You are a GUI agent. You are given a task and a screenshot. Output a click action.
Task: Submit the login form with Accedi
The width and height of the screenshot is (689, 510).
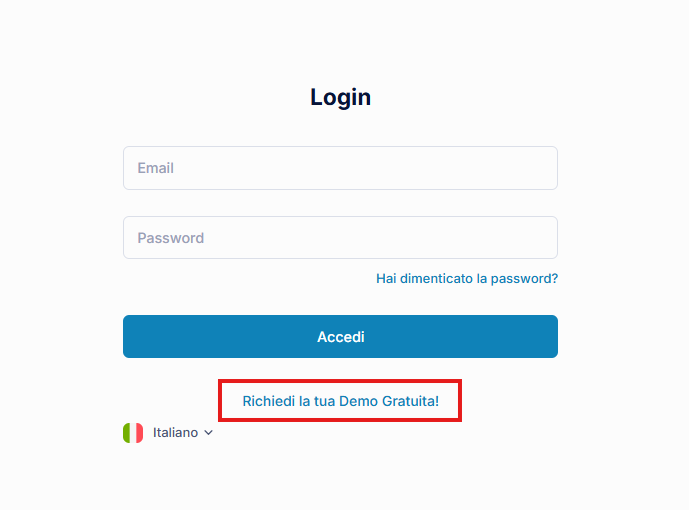(x=340, y=337)
